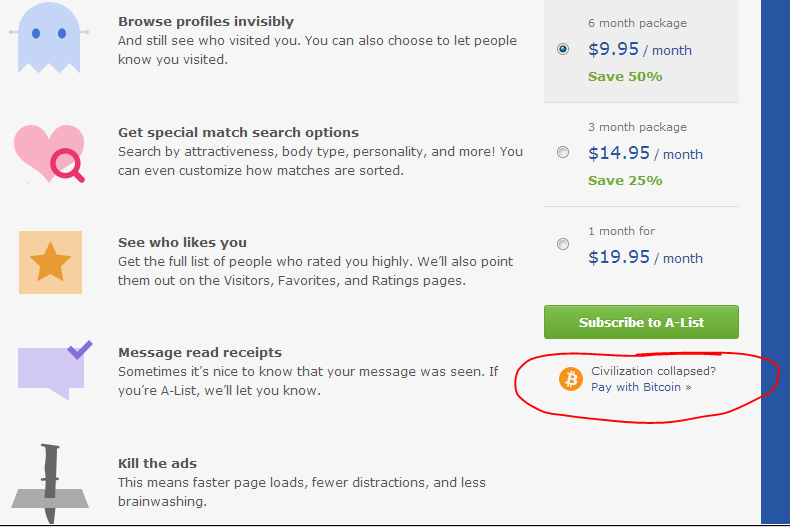Select the 3 month package radio button
This screenshot has height=527, width=790.
[563, 152]
